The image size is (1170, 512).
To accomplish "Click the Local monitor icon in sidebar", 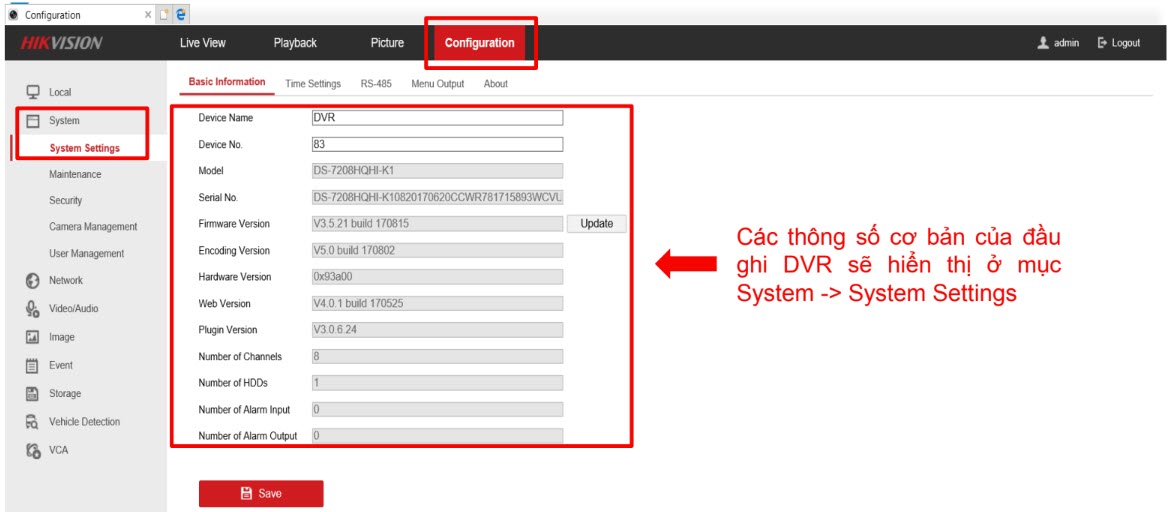I will [x=32, y=92].
